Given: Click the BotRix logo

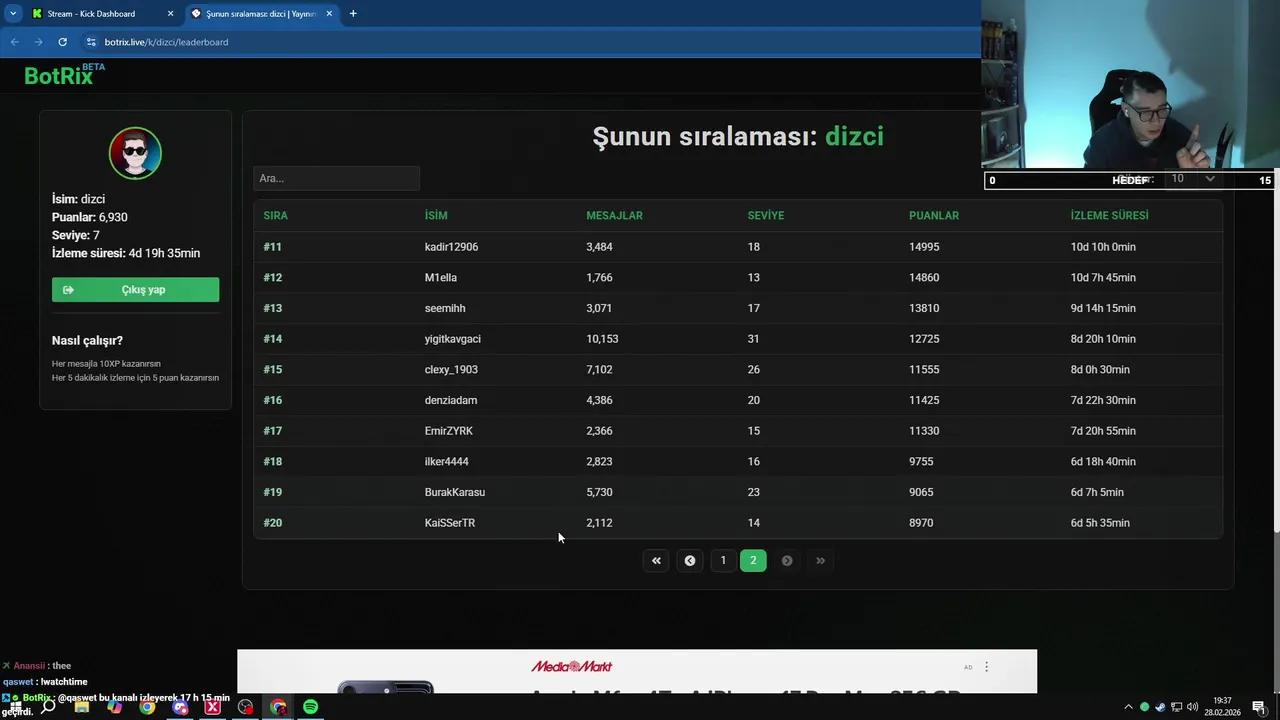Looking at the screenshot, I should tap(64, 75).
